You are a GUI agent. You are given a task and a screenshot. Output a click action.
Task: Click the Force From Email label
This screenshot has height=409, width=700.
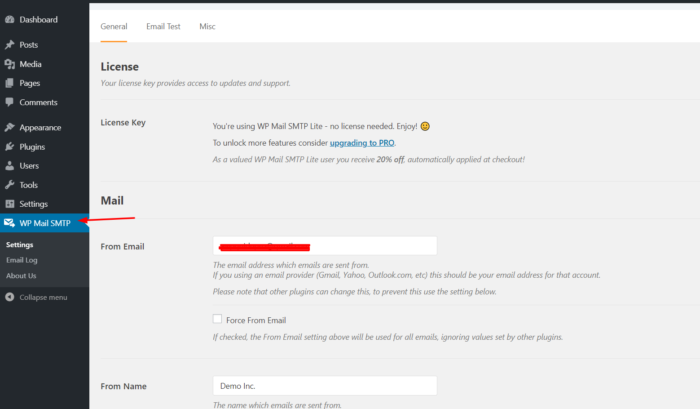[x=256, y=320]
